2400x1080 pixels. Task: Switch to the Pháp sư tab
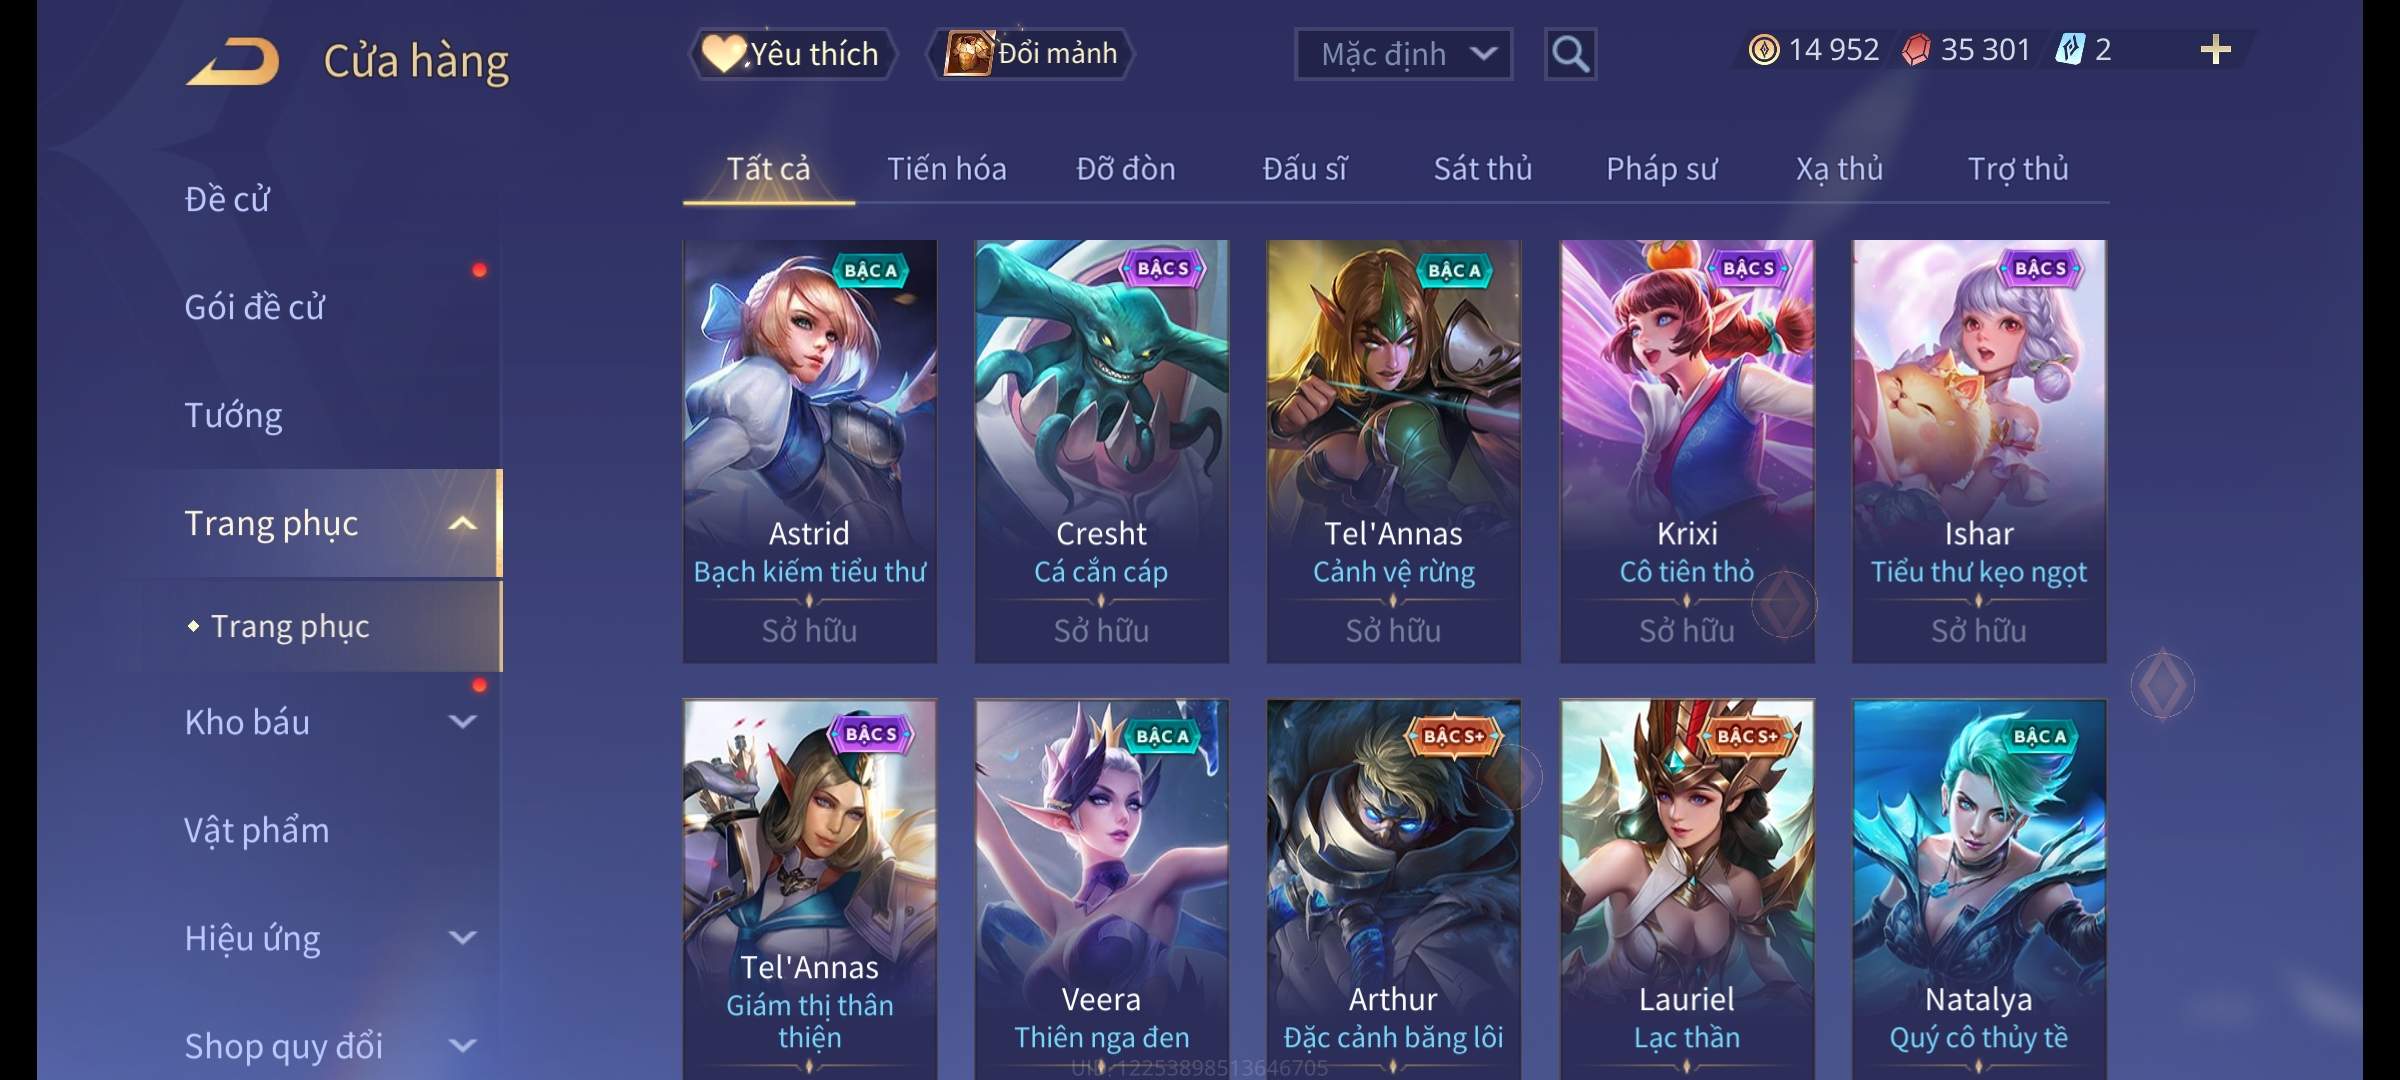point(1661,169)
